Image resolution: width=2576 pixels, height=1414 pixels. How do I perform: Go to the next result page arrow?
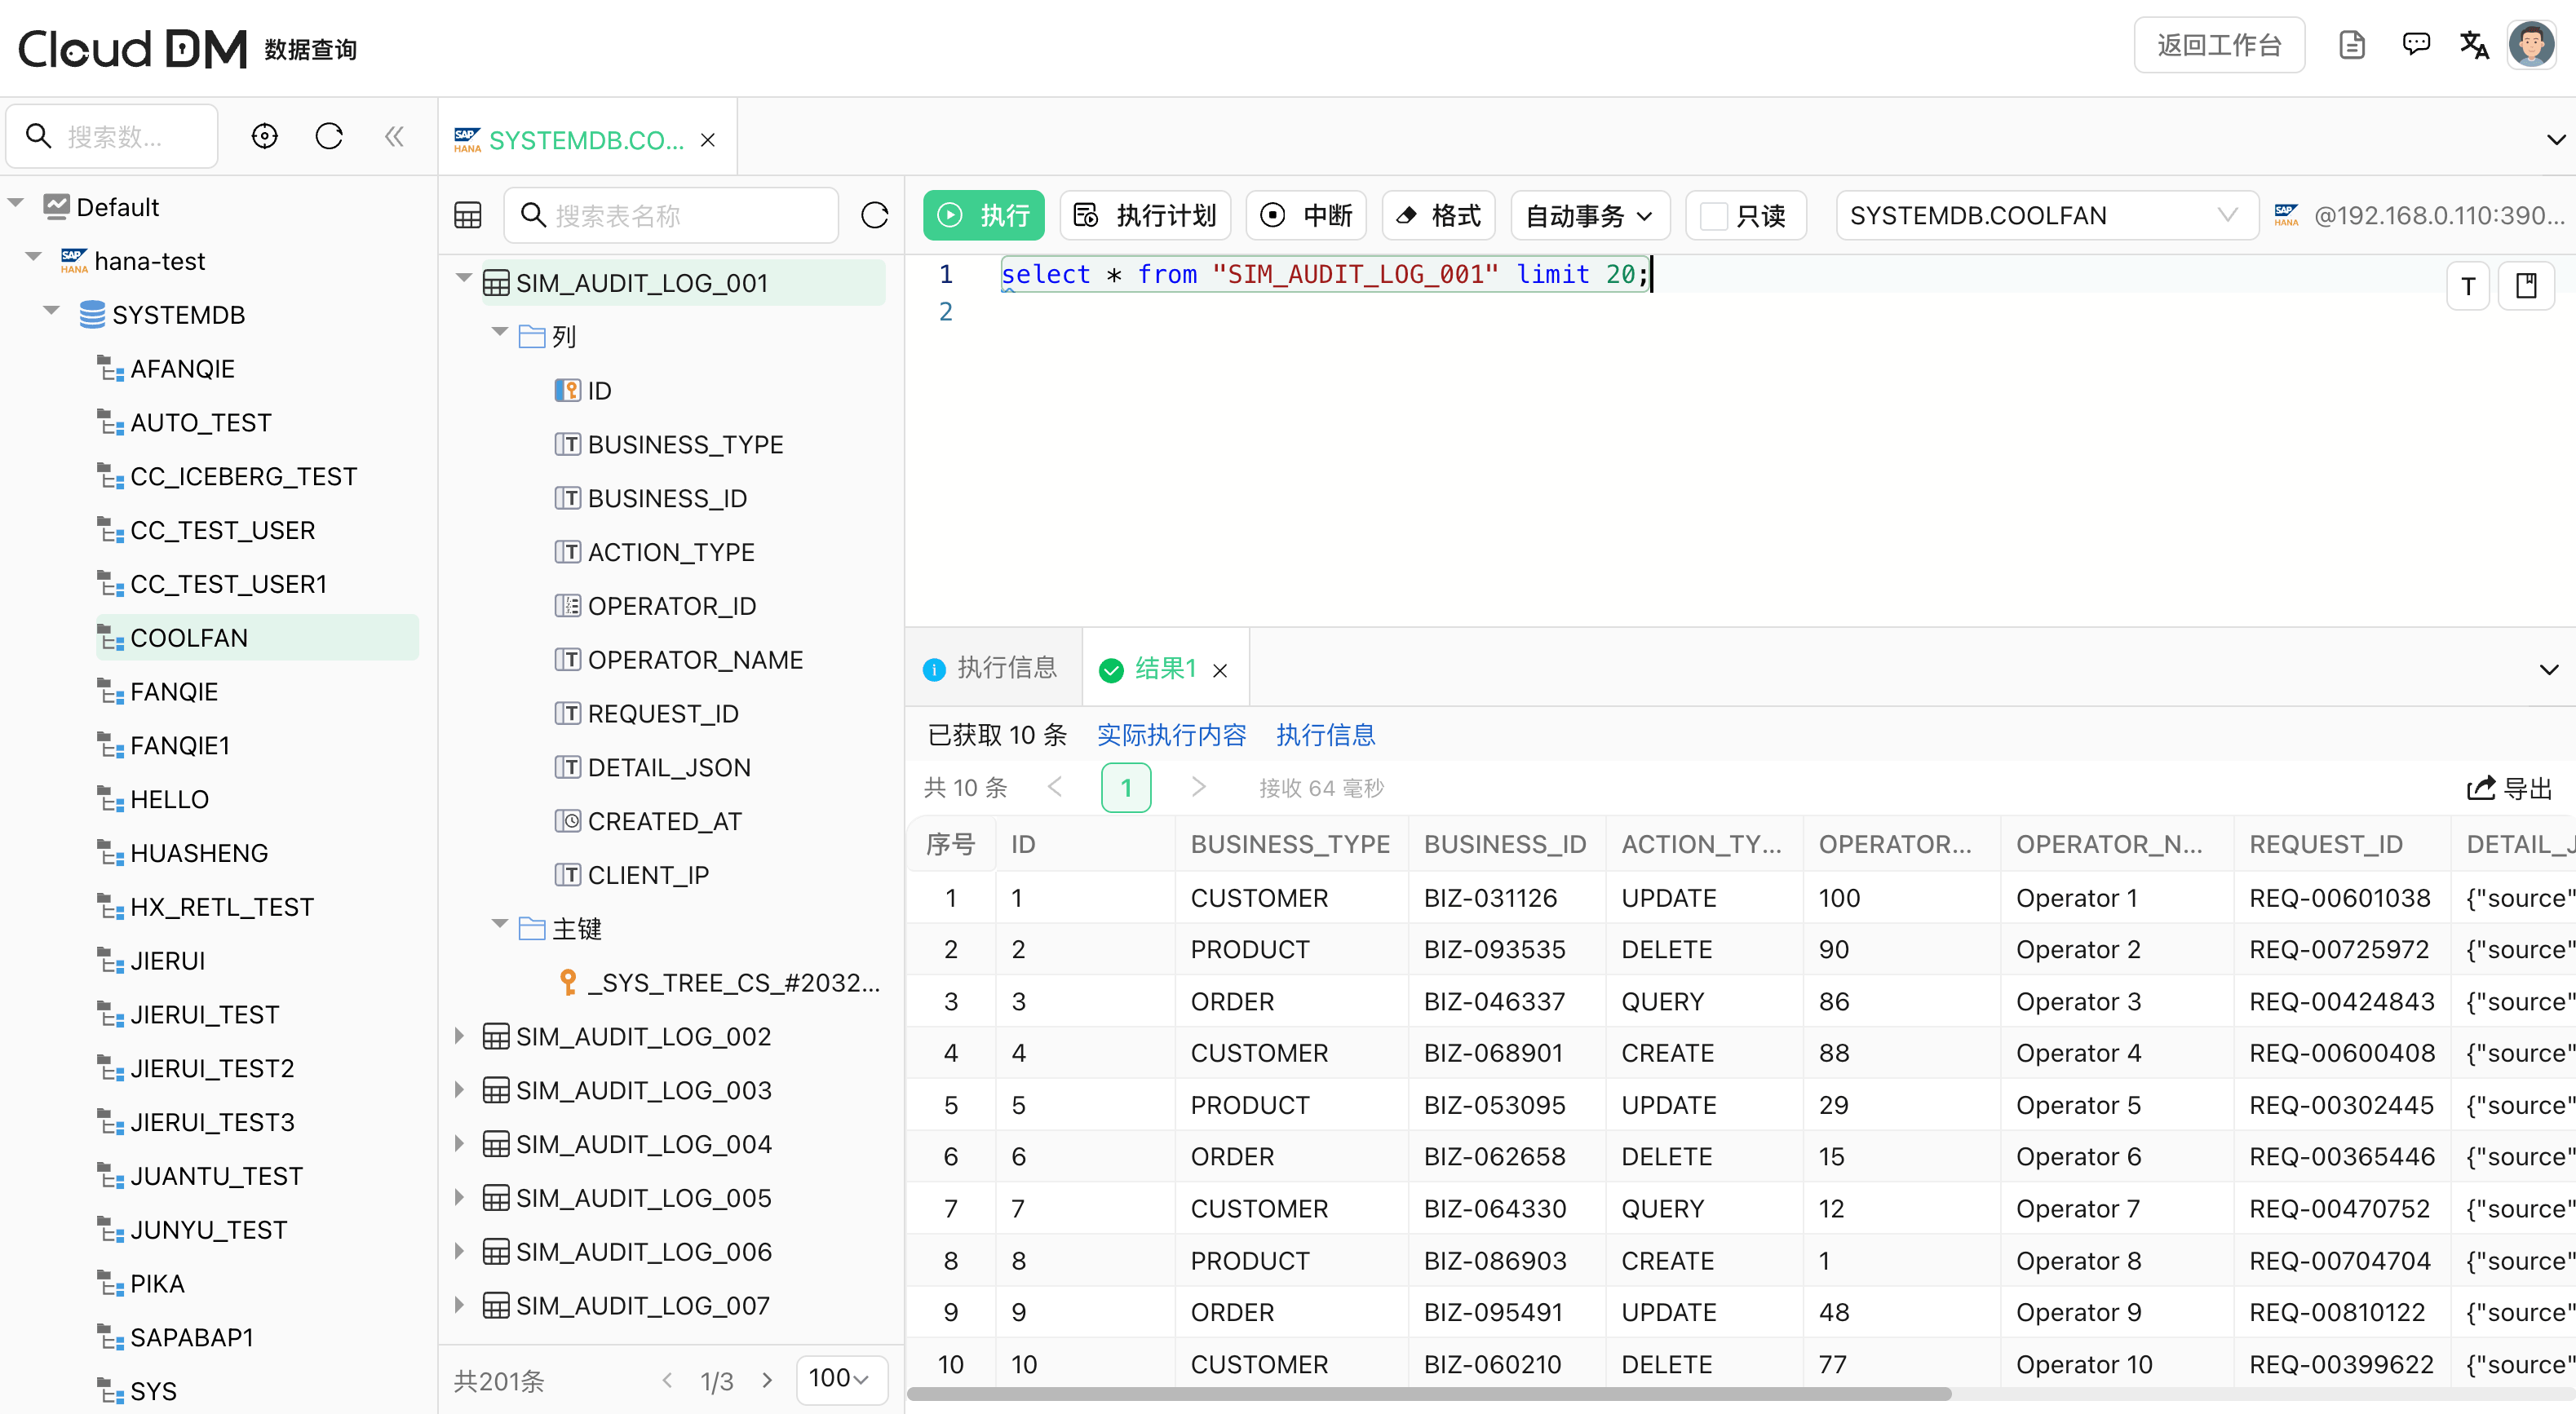click(x=1198, y=788)
